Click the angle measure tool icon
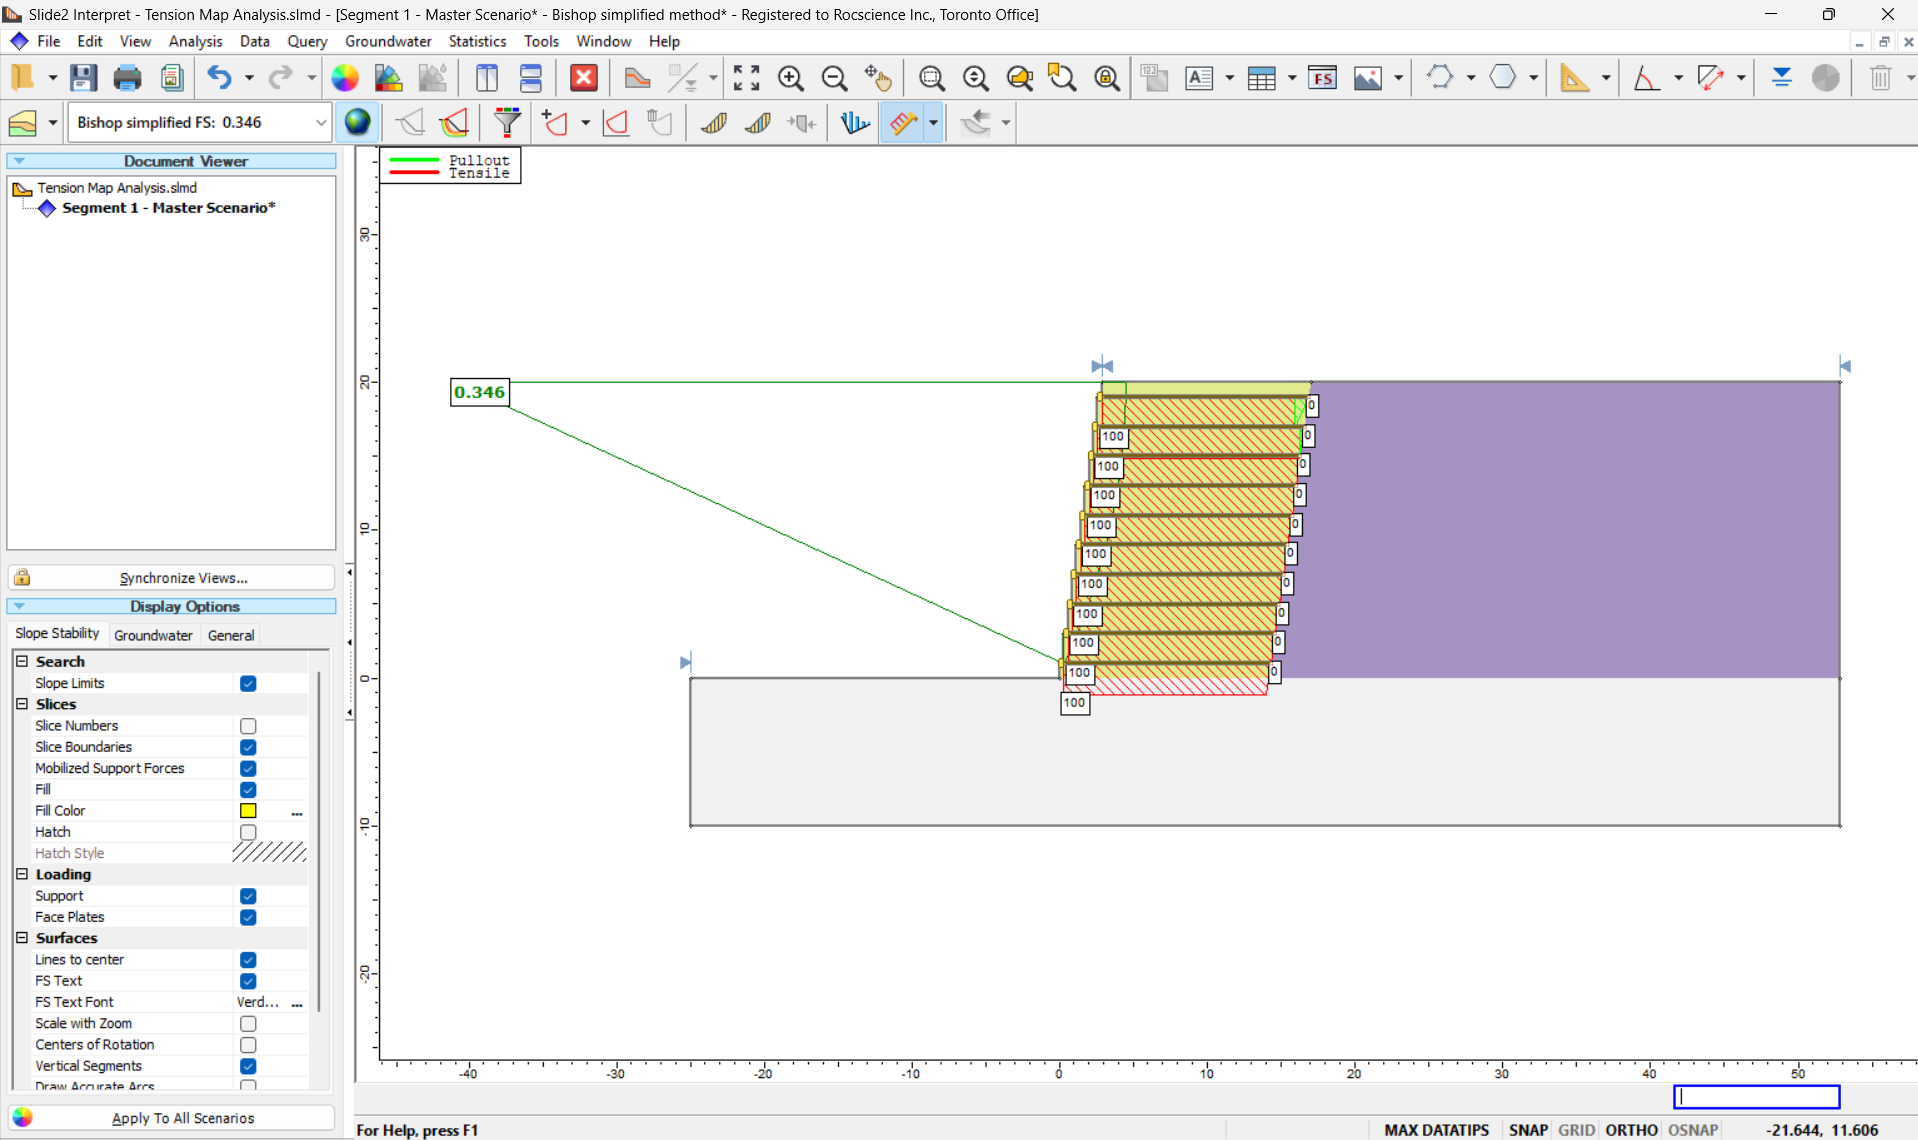 tap(1646, 78)
